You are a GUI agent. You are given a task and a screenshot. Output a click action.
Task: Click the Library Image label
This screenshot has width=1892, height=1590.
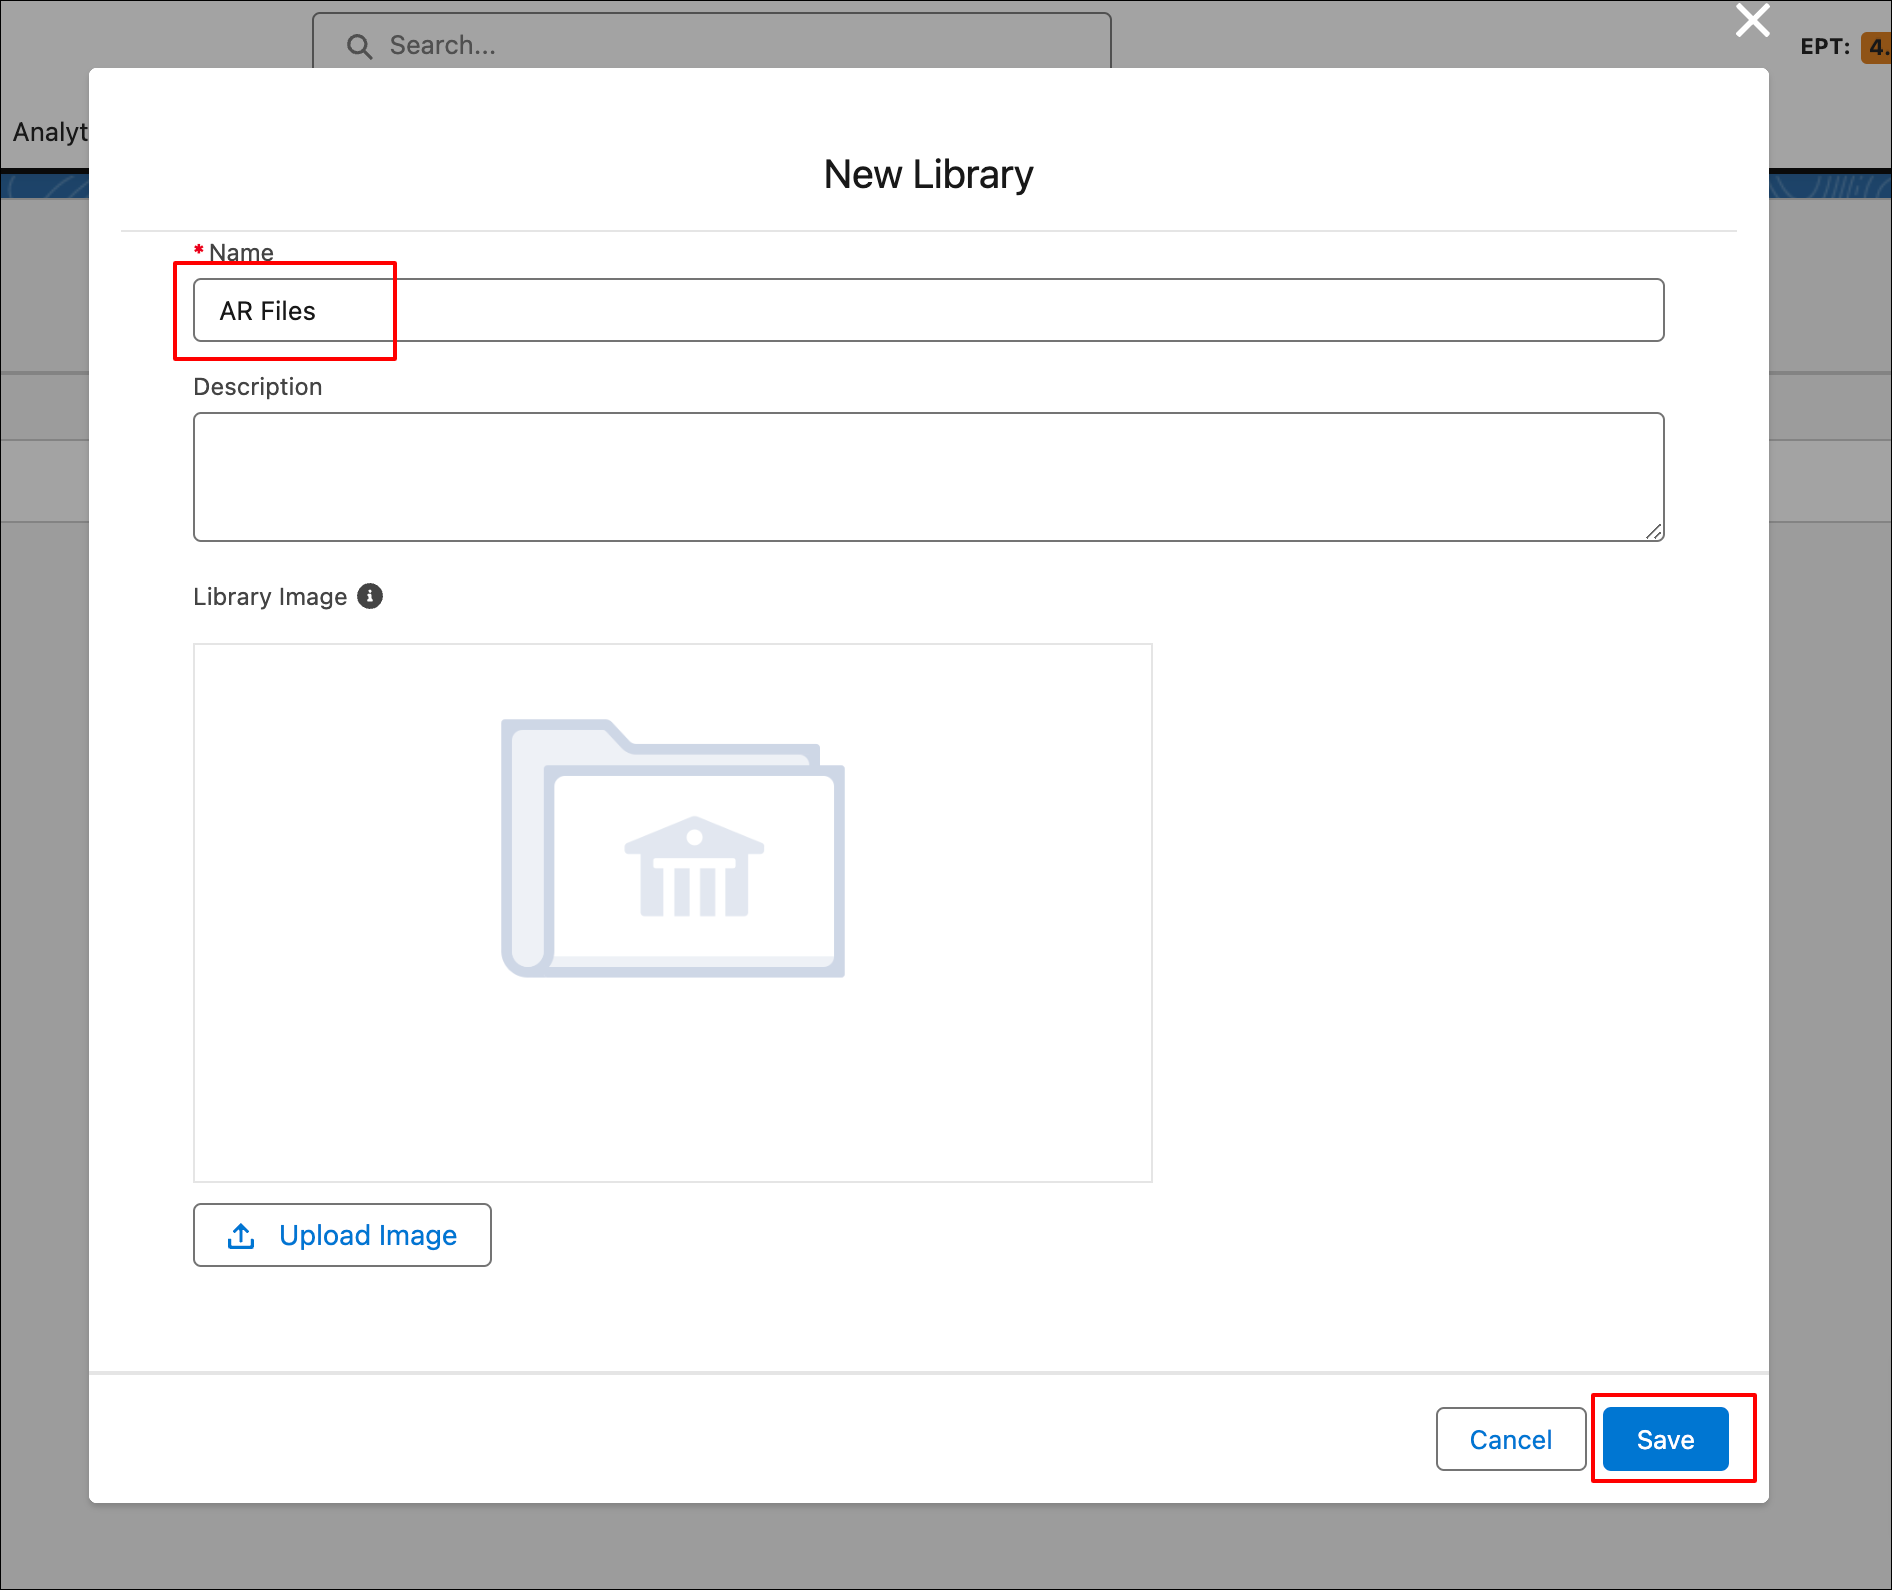point(270,597)
